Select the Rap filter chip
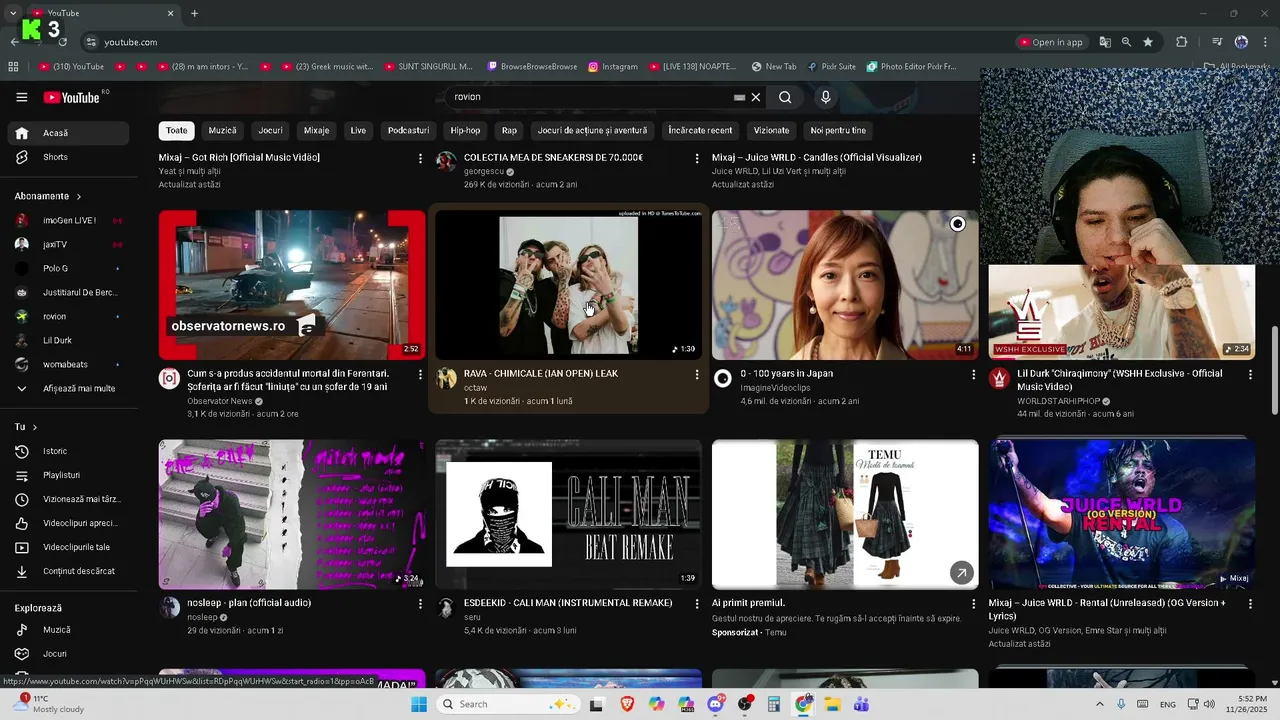This screenshot has width=1280, height=720. click(509, 131)
